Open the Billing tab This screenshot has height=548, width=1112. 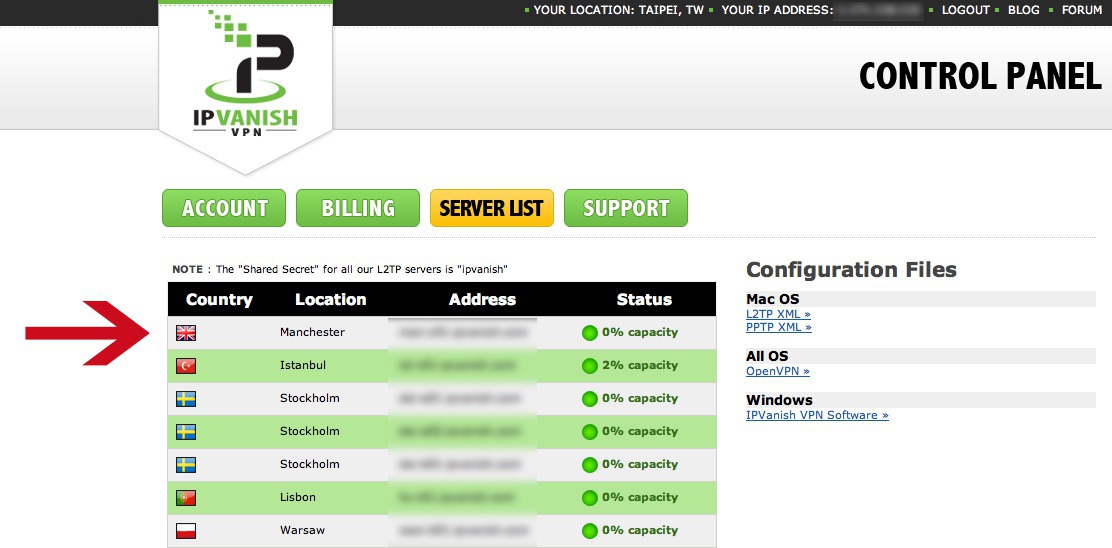click(358, 208)
